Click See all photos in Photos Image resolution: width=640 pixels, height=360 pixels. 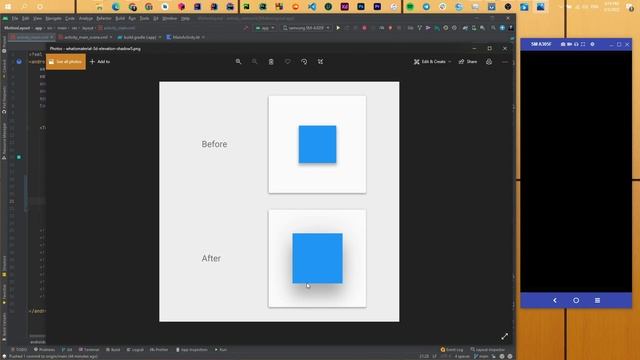(66, 62)
